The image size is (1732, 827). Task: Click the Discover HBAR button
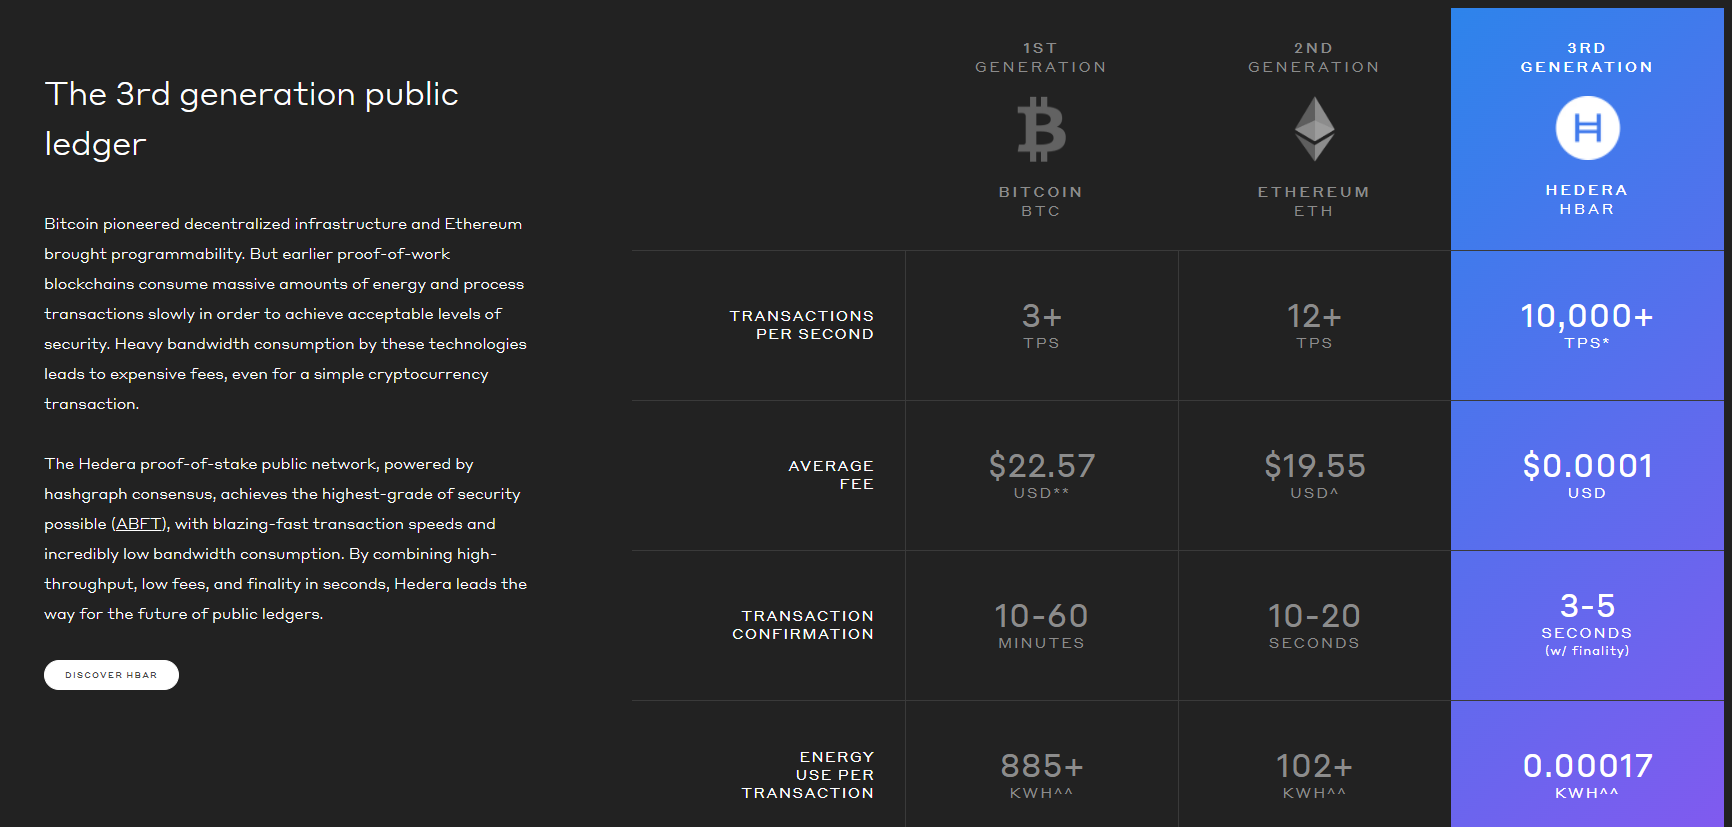pos(111,675)
